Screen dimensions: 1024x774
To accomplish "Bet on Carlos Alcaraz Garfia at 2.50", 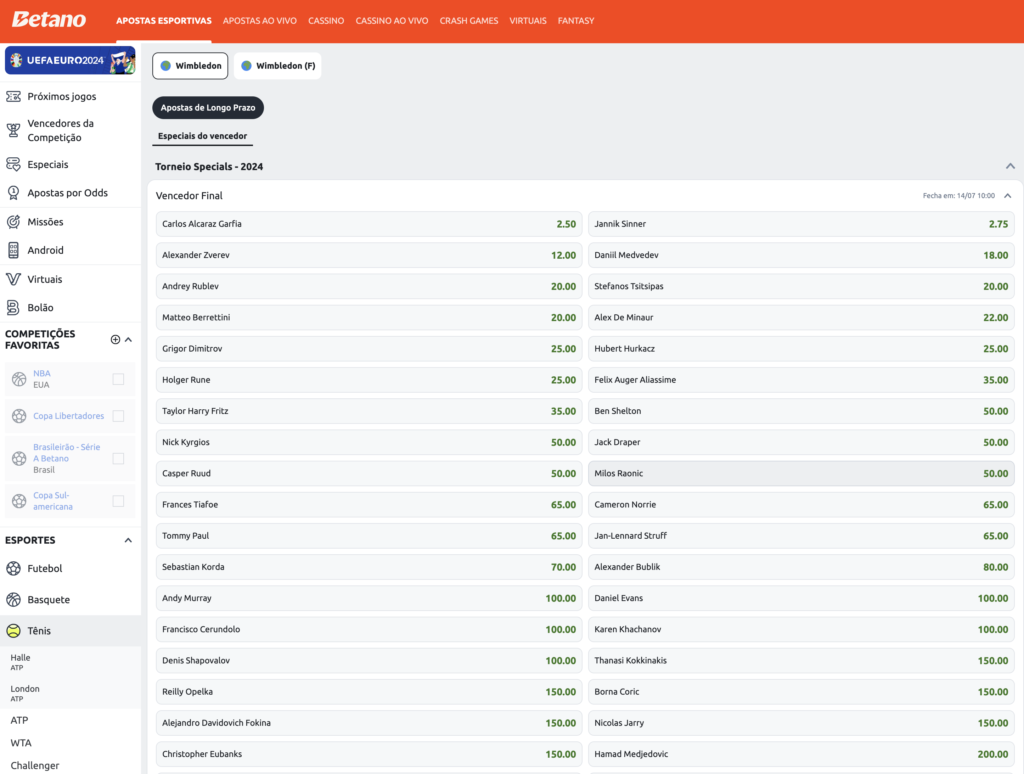I will click(369, 224).
